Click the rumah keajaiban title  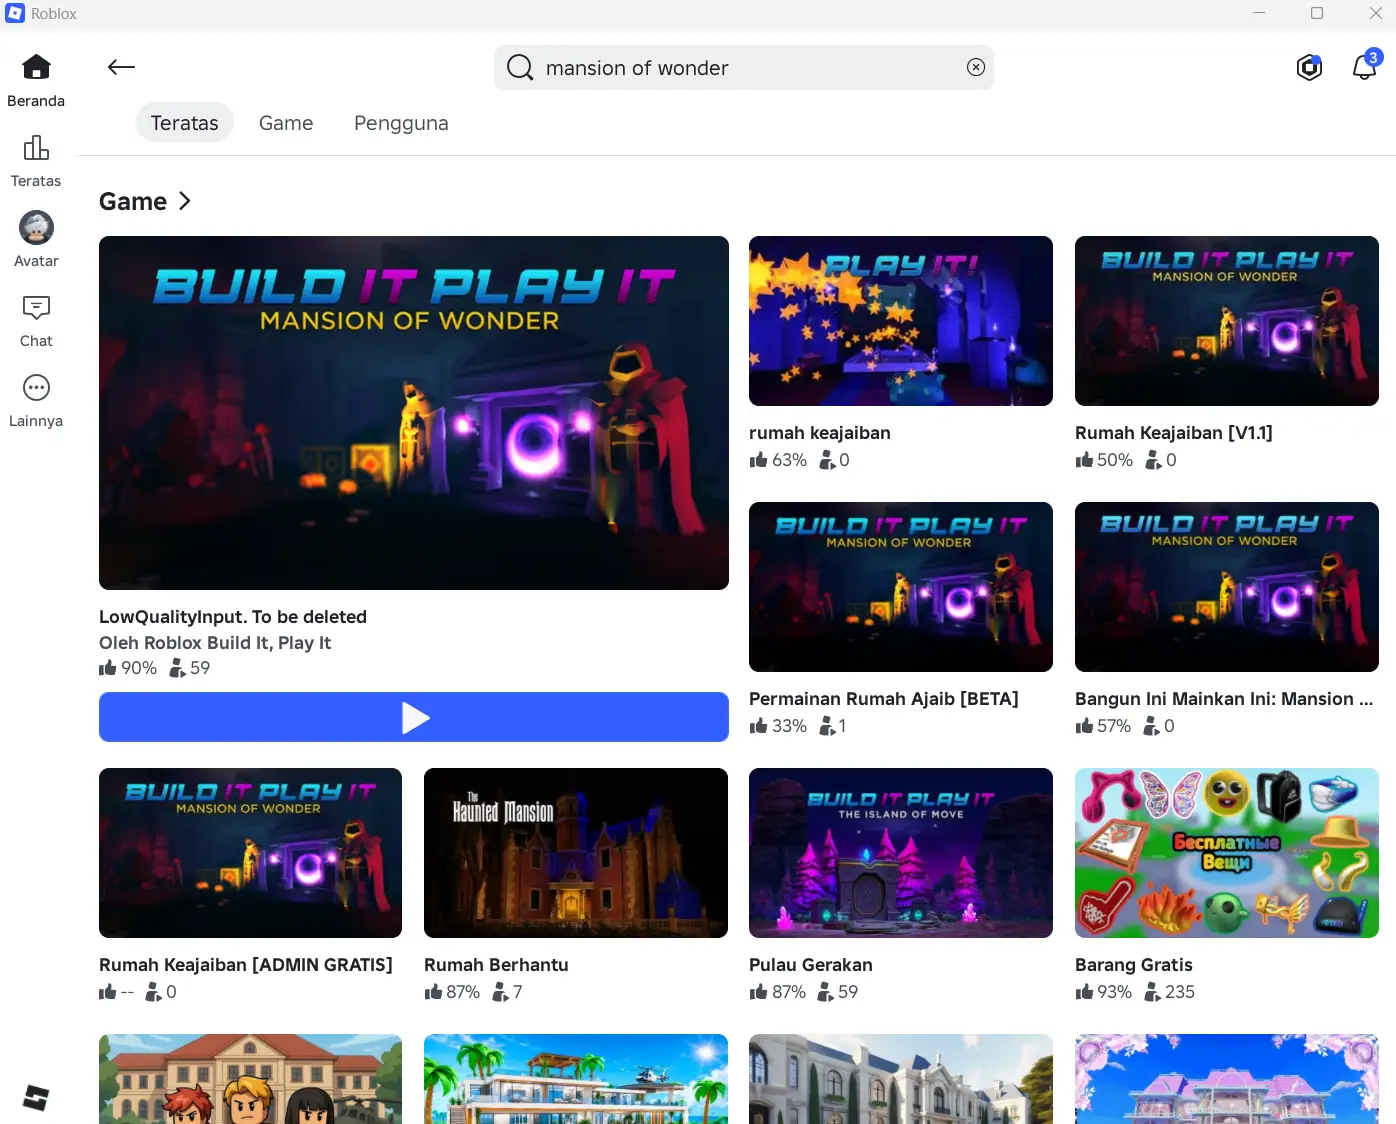(x=820, y=433)
